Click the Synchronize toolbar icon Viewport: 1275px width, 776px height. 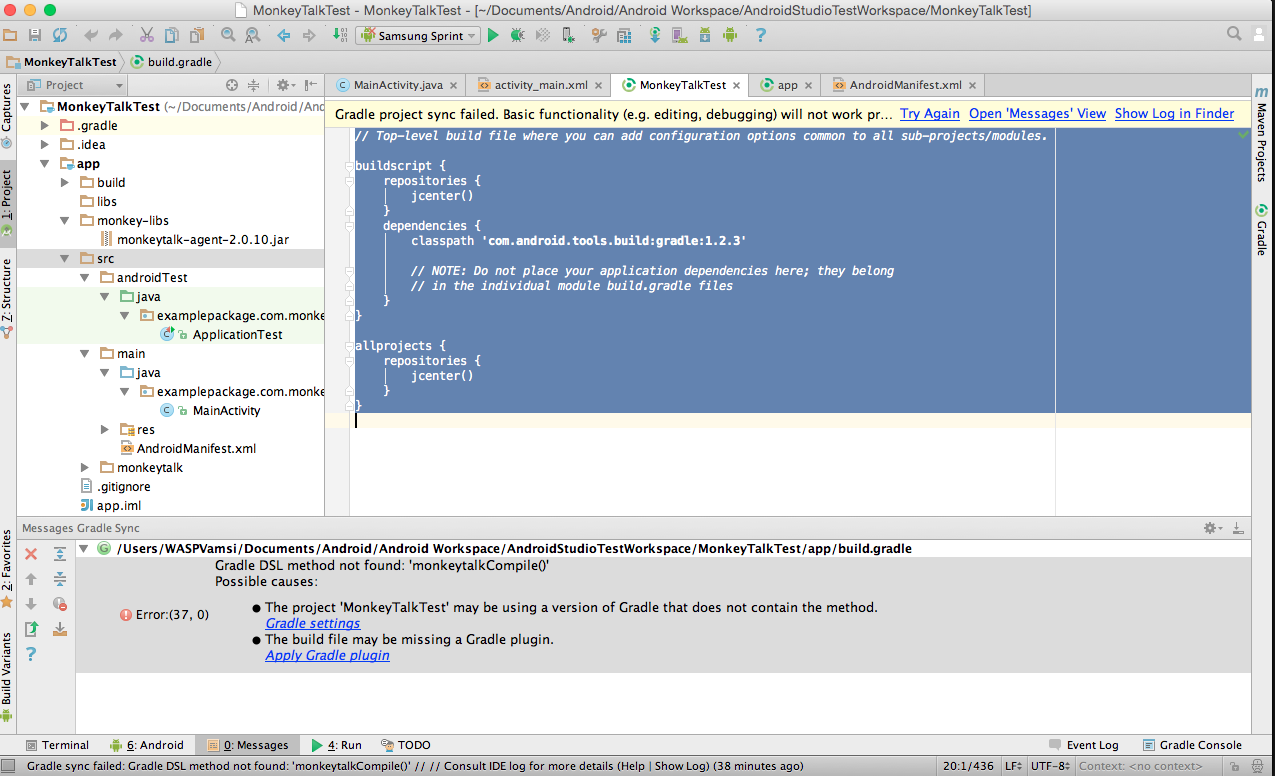coord(60,35)
